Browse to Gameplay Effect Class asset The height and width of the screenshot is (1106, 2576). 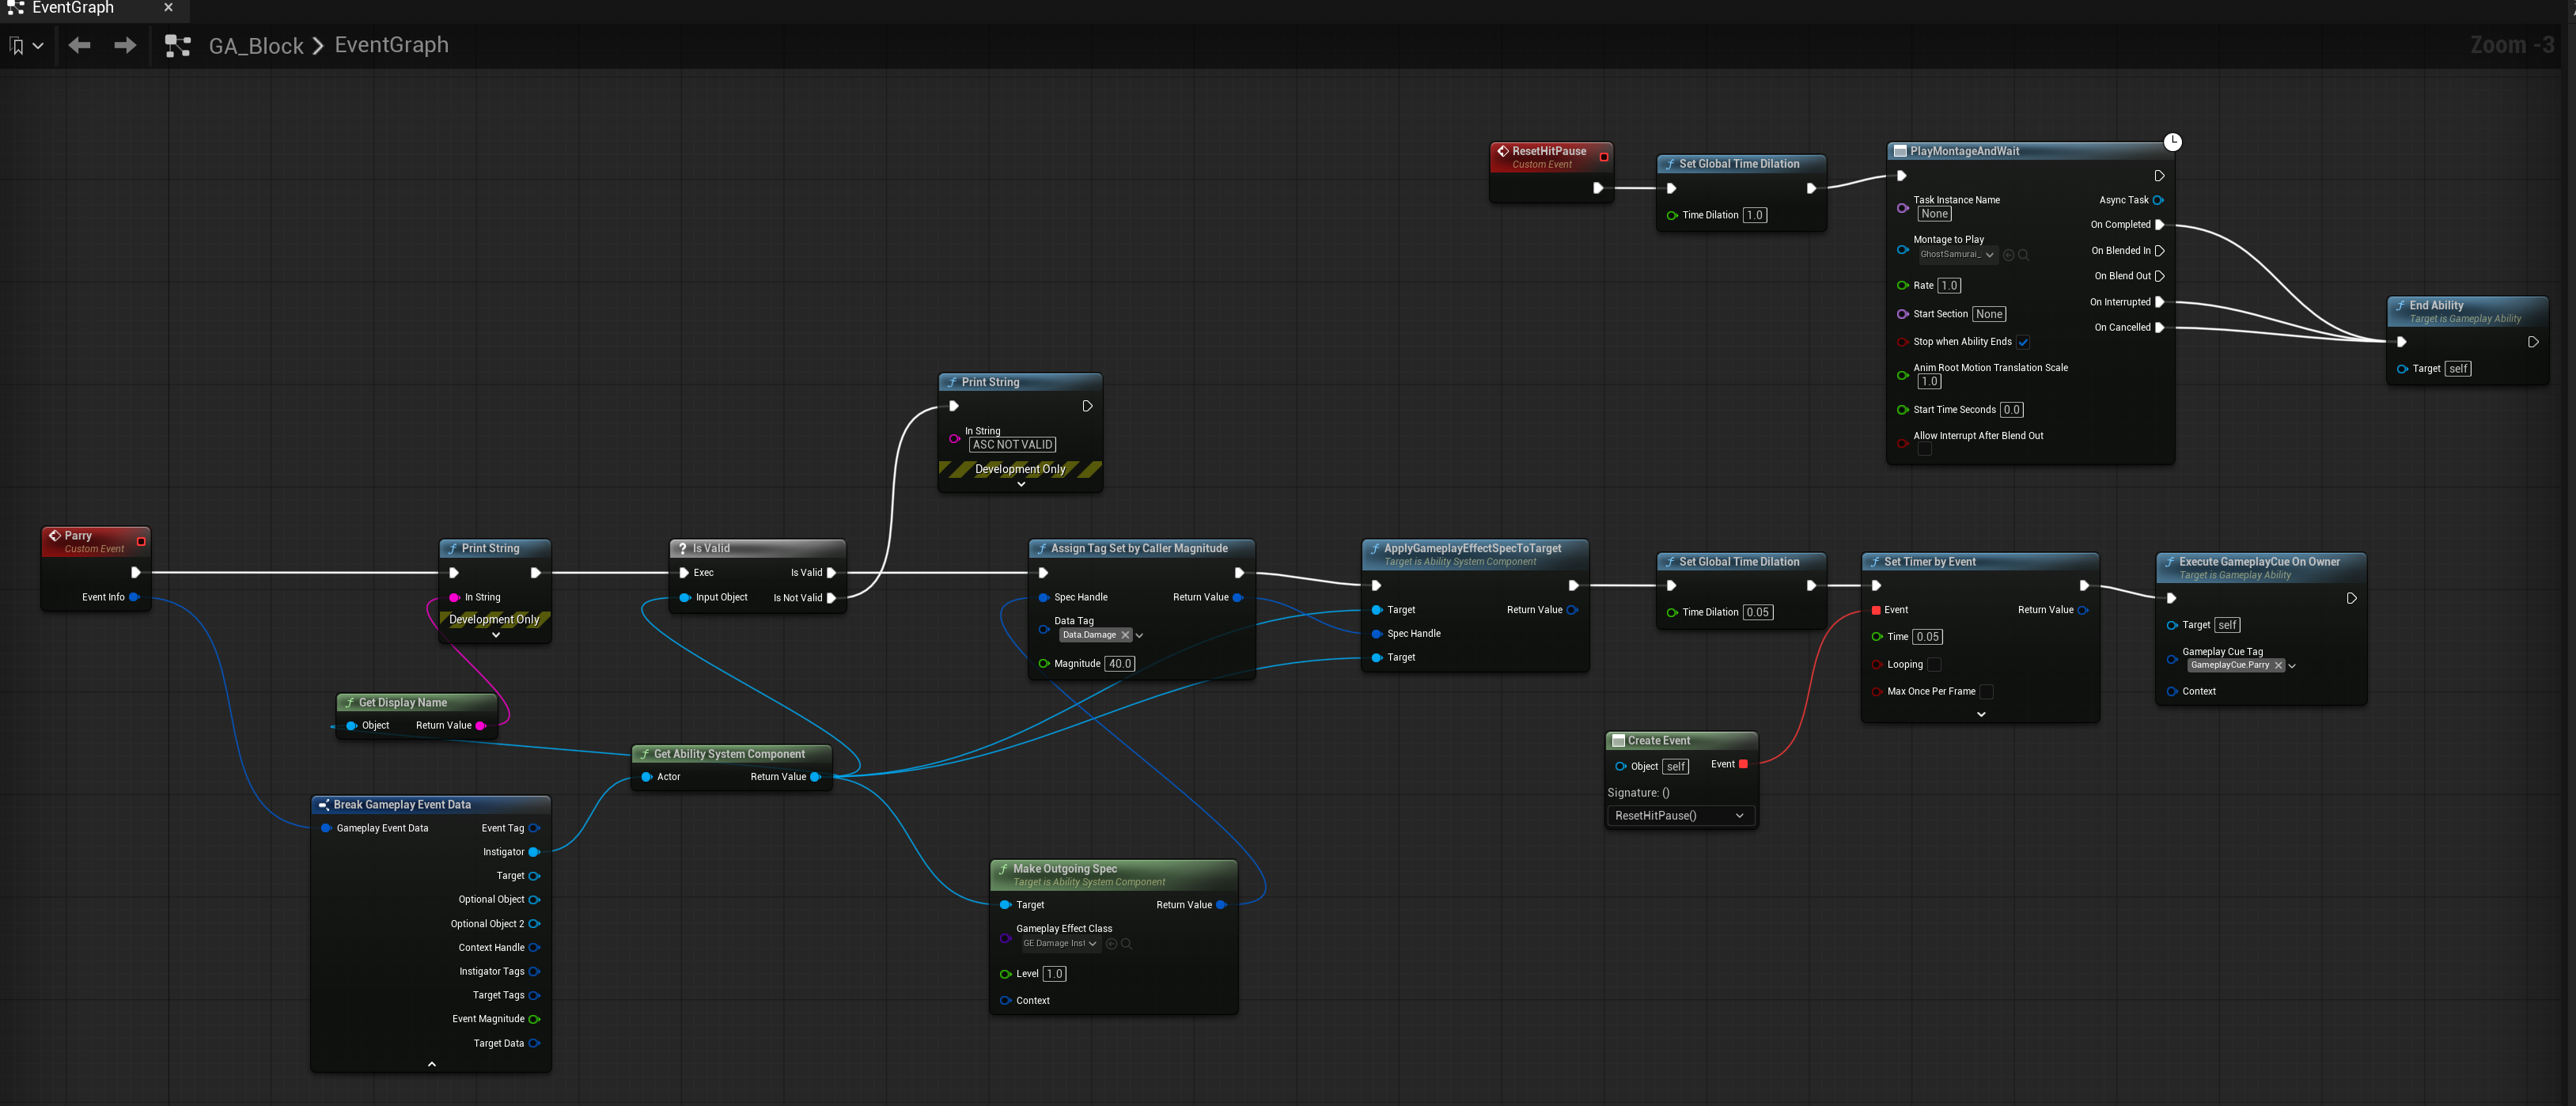[x=1126, y=944]
